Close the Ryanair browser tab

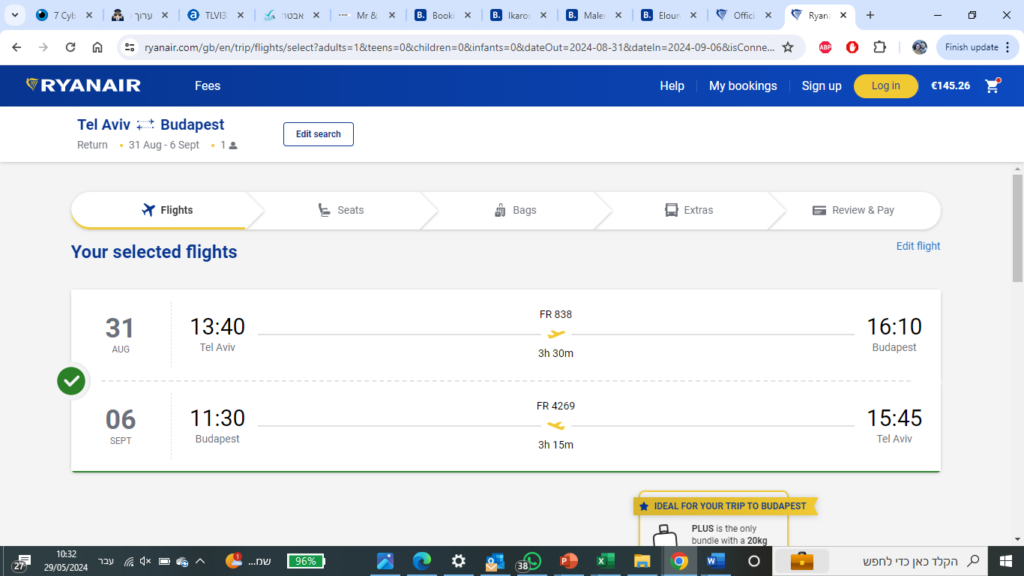[x=843, y=15]
